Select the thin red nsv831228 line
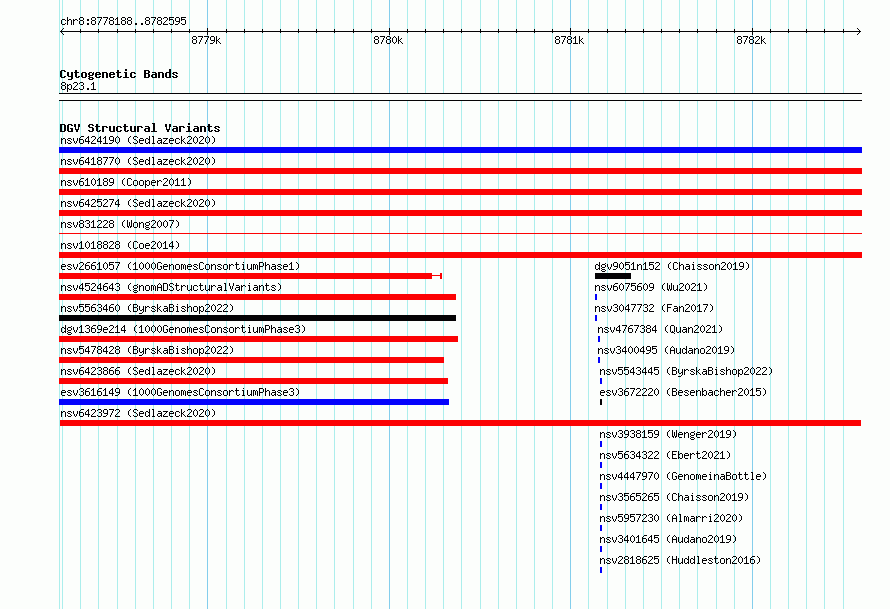Image resolution: width=890 pixels, height=609 pixels. 460,233
